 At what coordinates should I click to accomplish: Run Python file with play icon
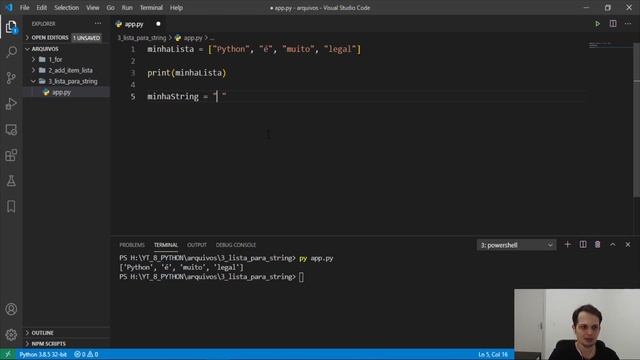pos(598,24)
